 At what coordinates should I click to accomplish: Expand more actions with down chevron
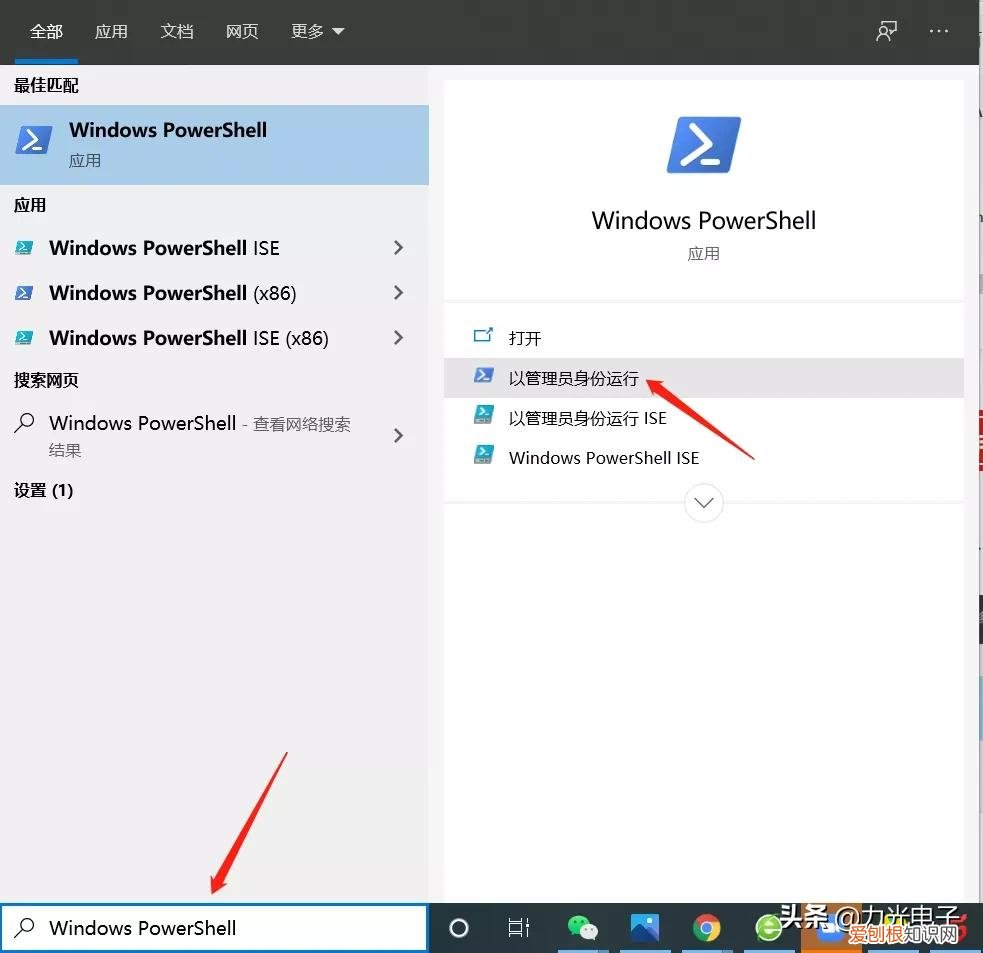click(x=703, y=503)
